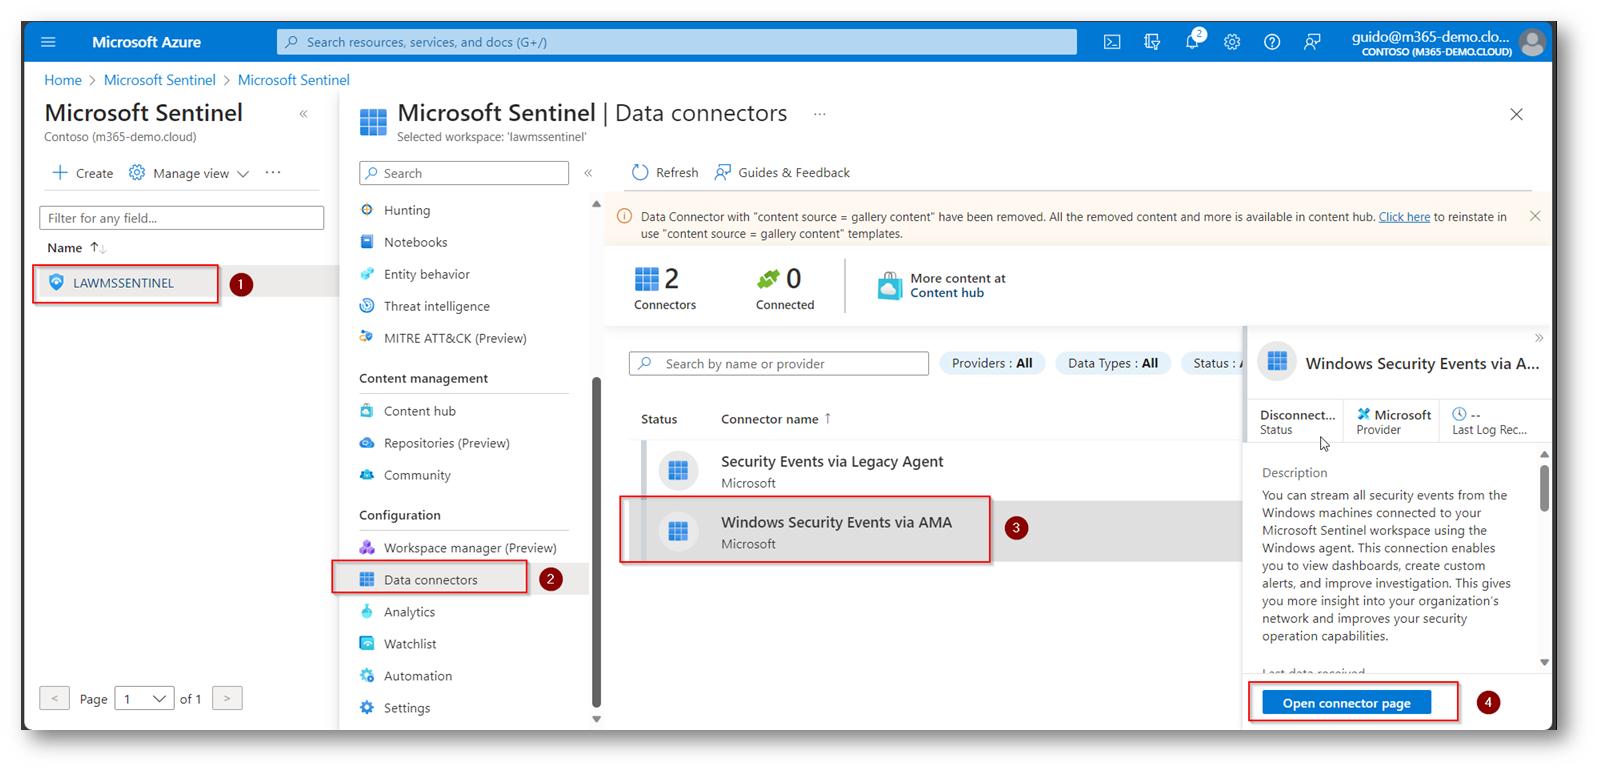Open Content hub menu item

click(419, 411)
